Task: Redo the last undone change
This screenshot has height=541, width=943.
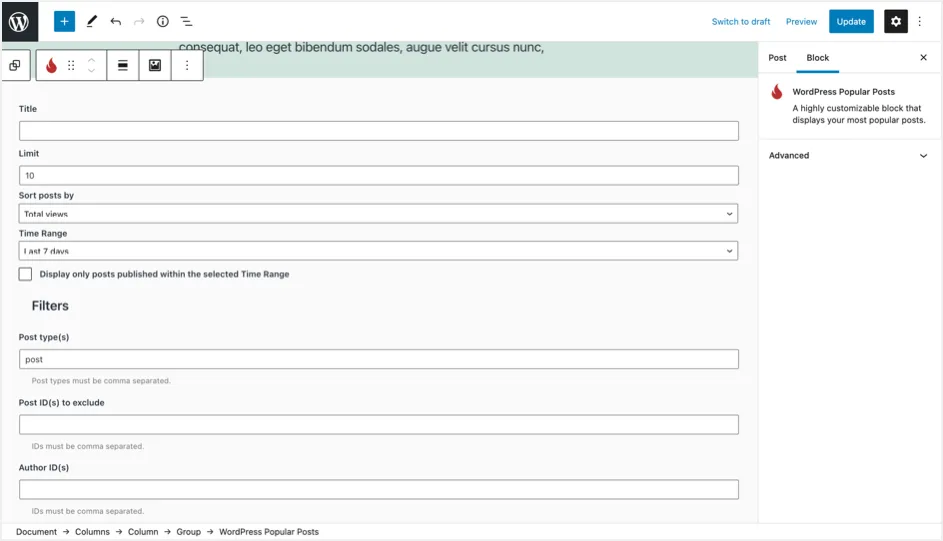Action: coord(139,22)
